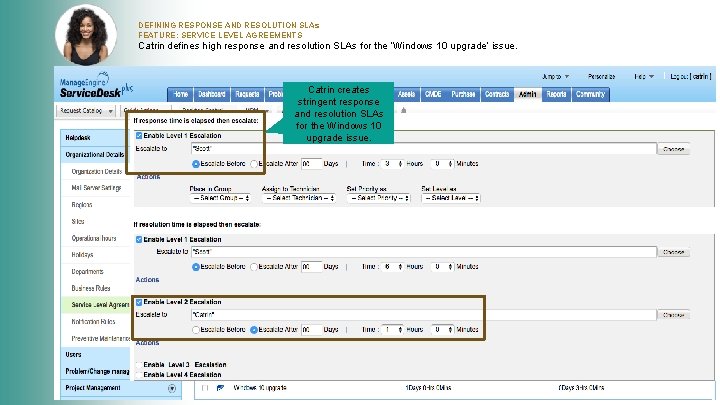The width and height of the screenshot is (720, 405).
Task: Open the Assets tab
Action: tap(406, 94)
